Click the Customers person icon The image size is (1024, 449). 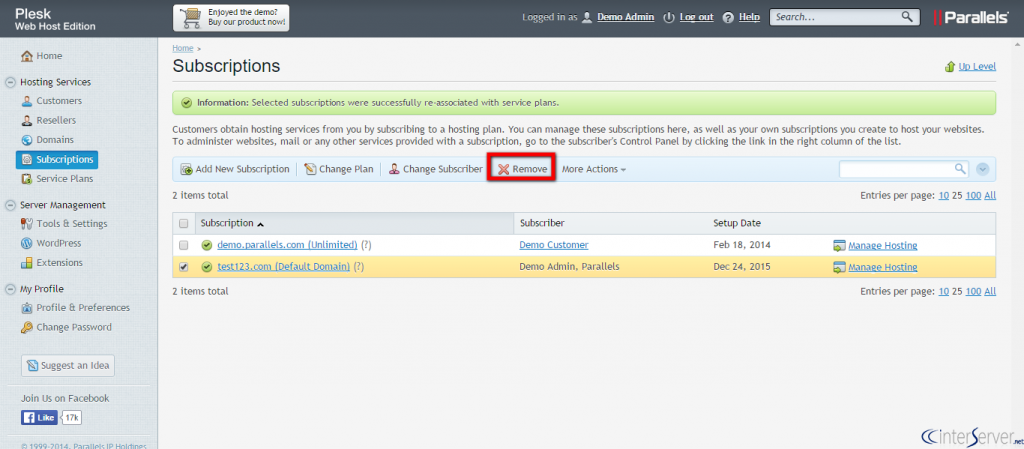click(27, 101)
